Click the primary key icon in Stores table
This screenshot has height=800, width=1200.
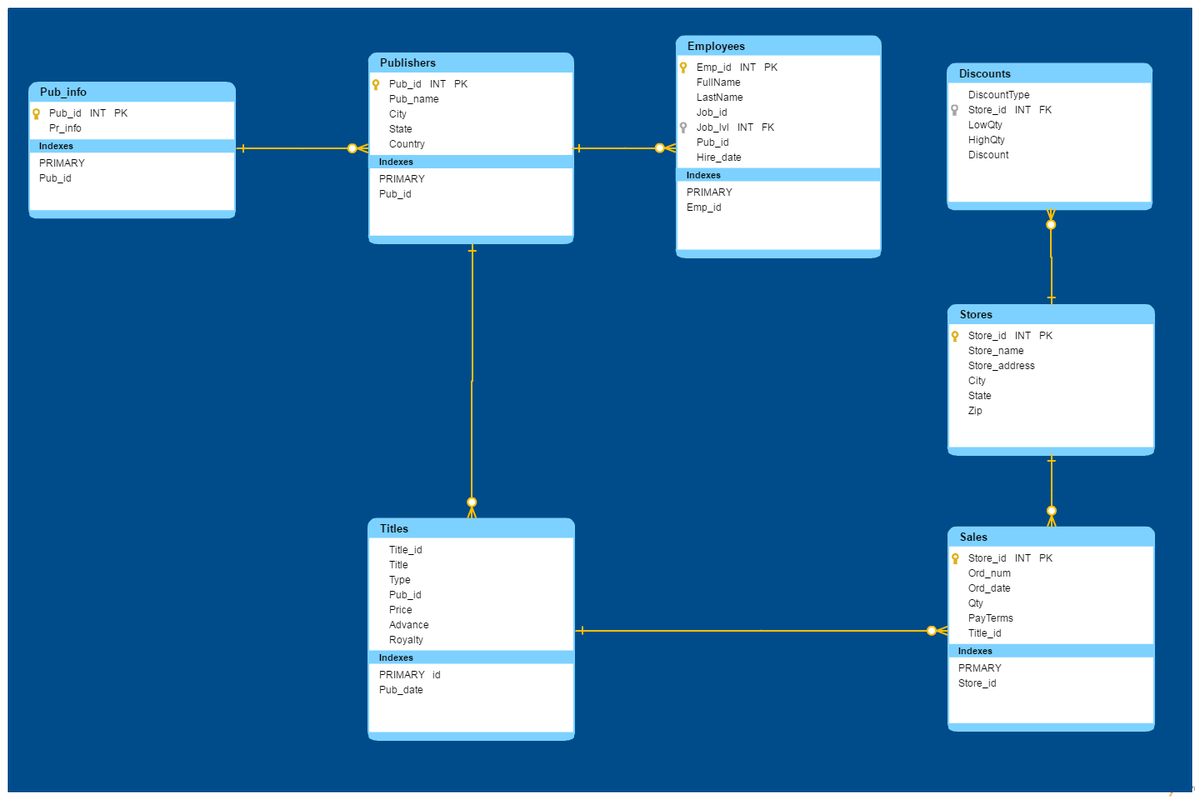pos(955,337)
